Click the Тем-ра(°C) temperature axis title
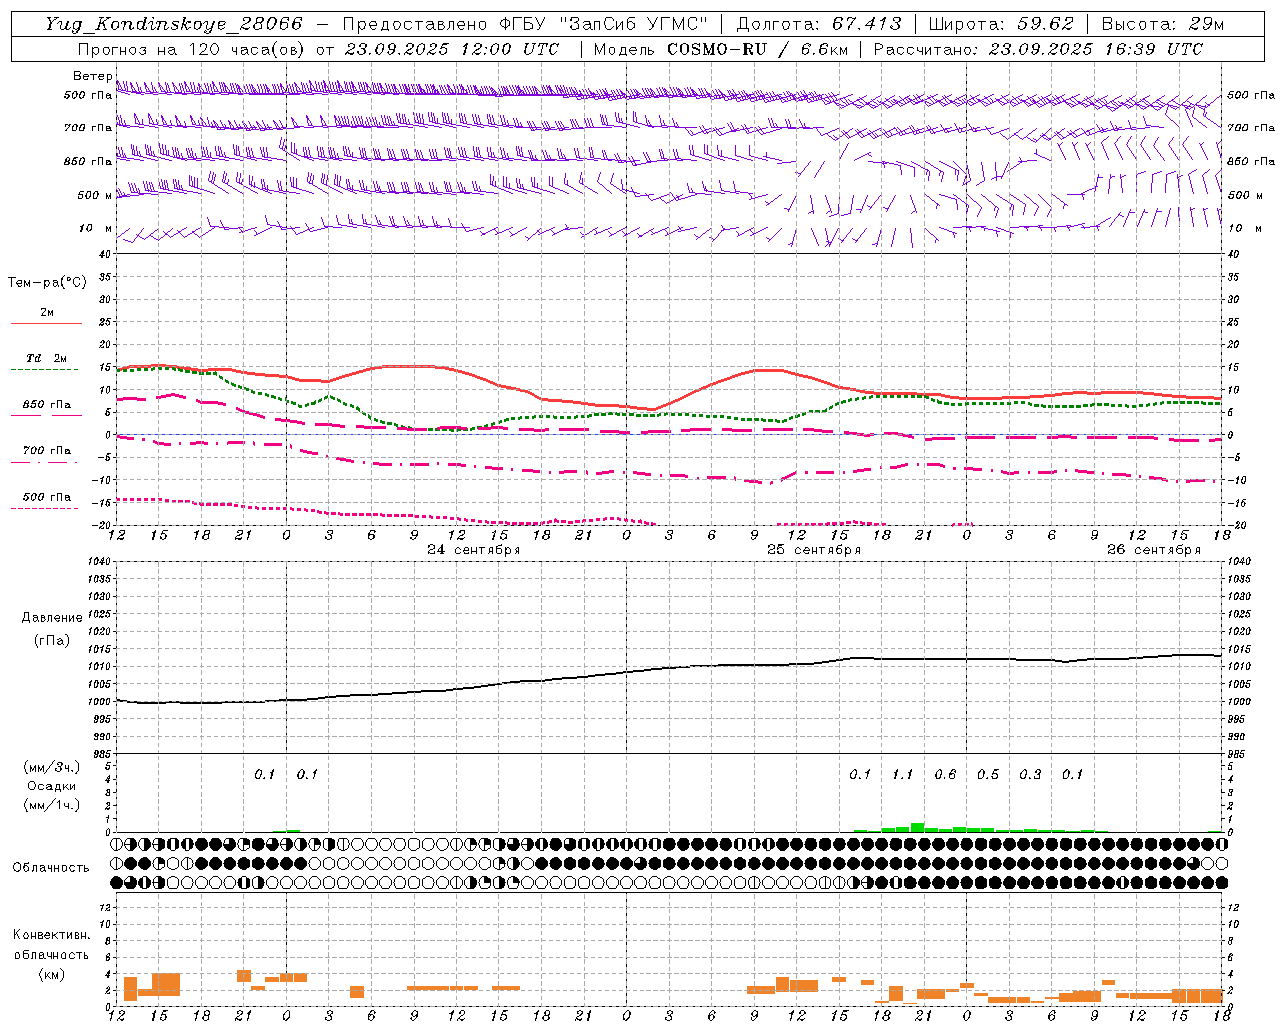This screenshot has height=1024, width=1280. click(47, 283)
